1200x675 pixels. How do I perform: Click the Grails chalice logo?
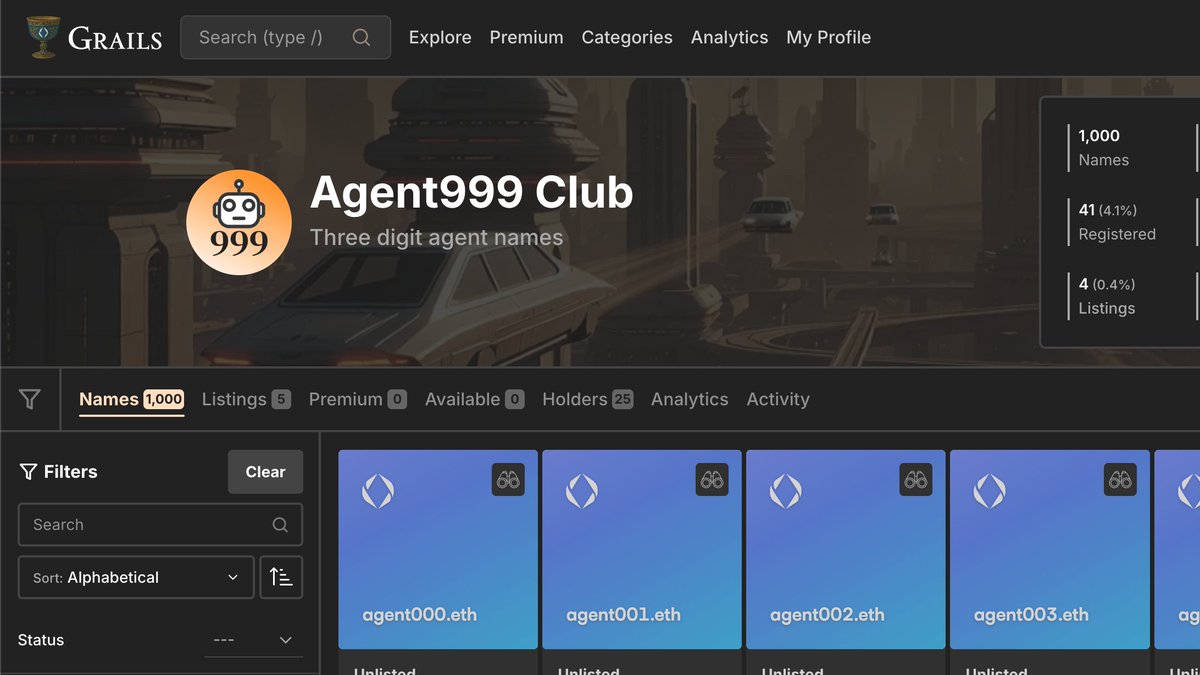point(43,37)
